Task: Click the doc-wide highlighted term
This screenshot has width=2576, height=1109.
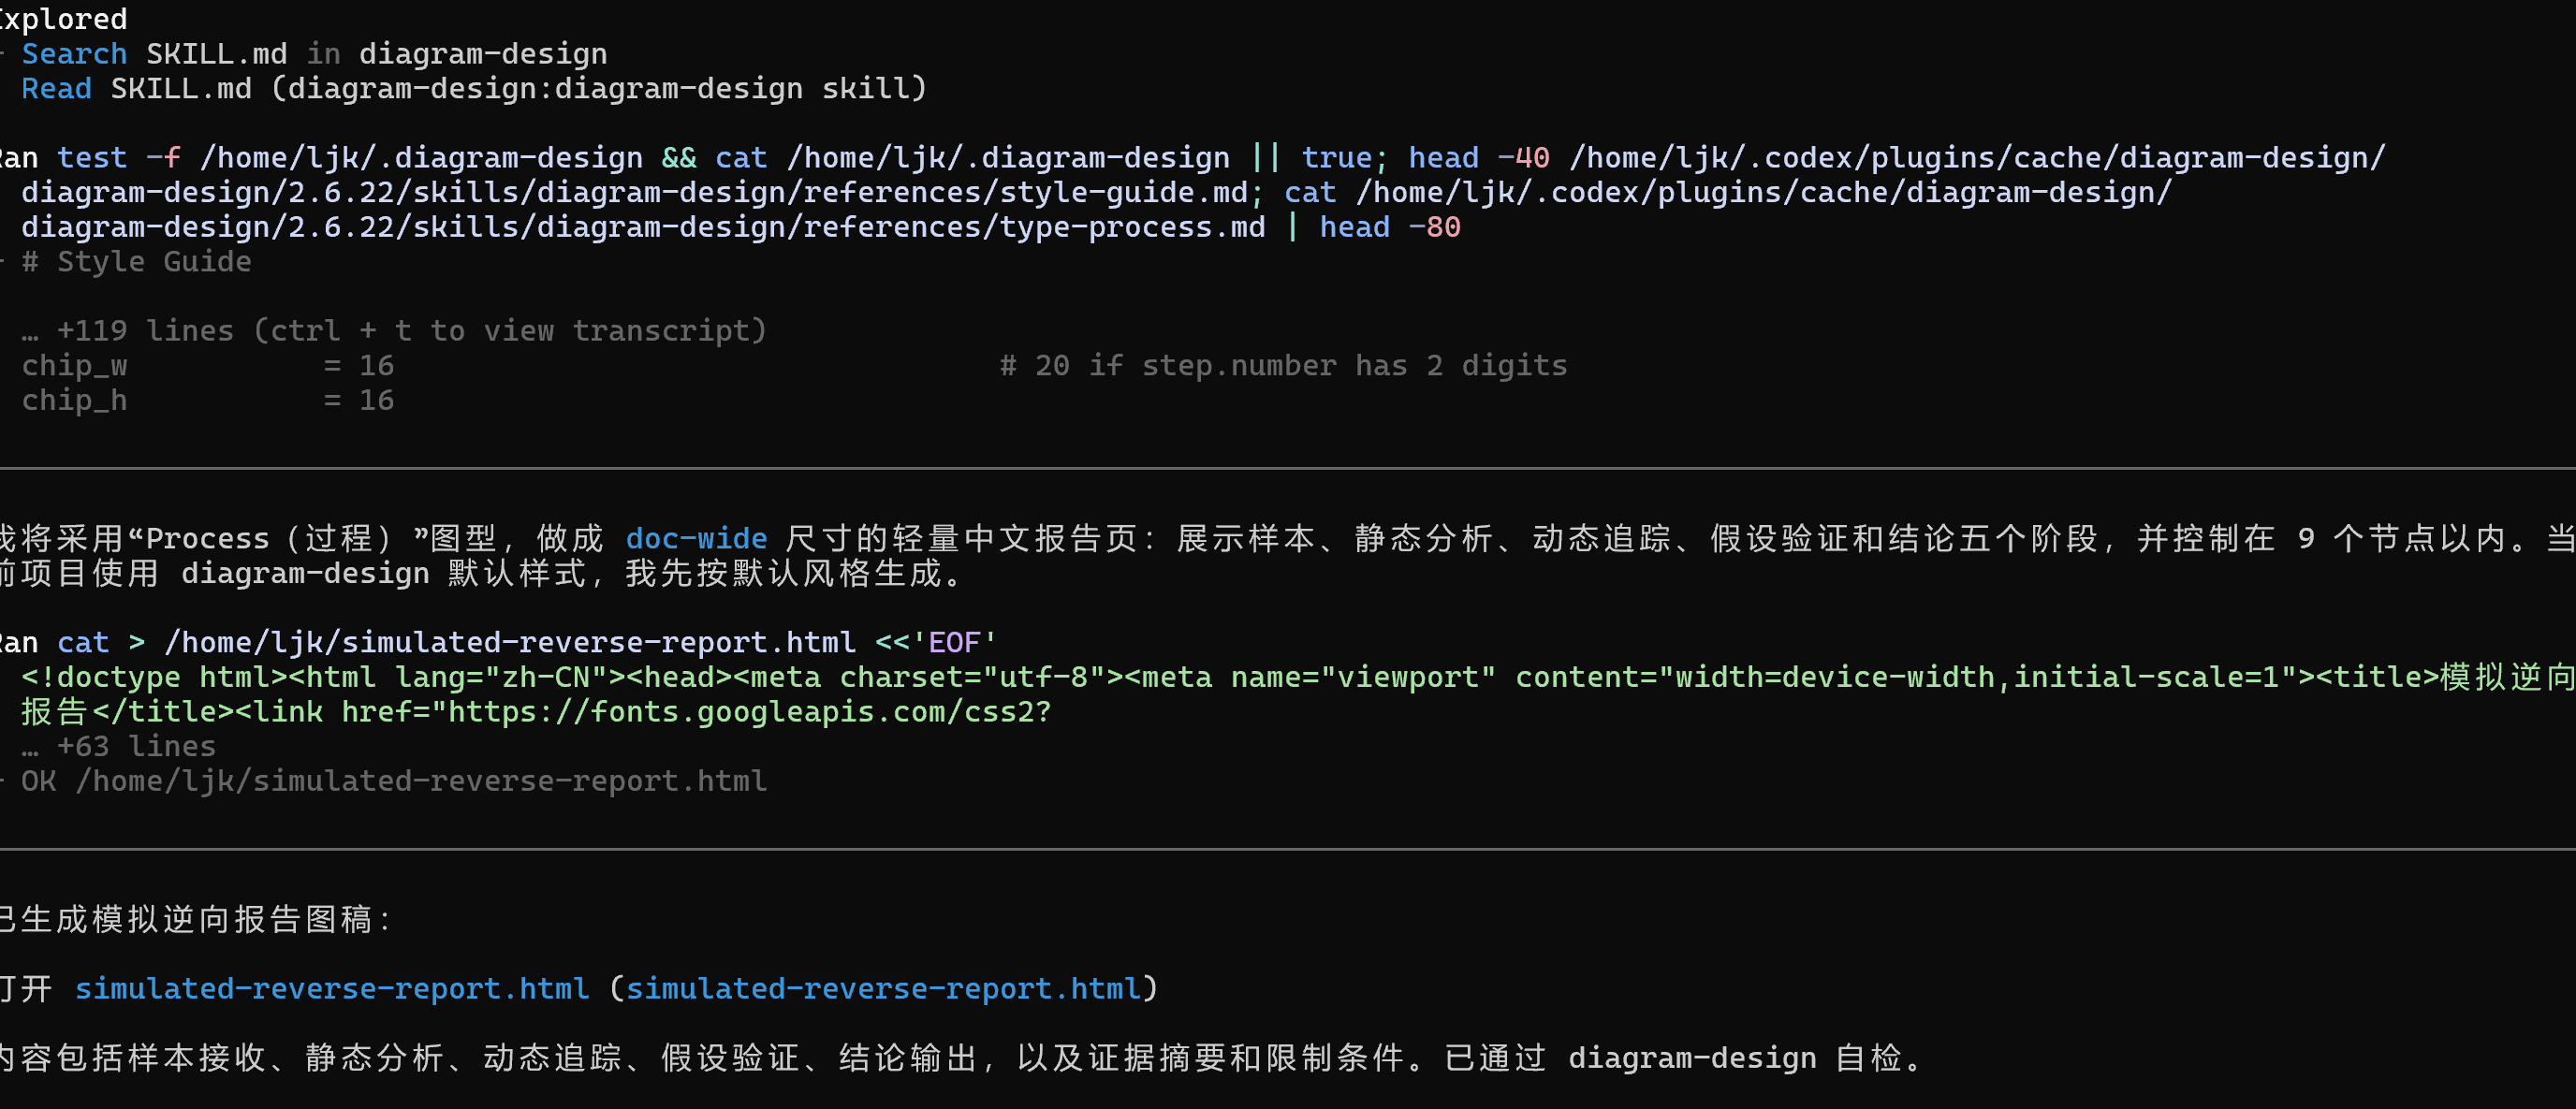Action: (696, 539)
